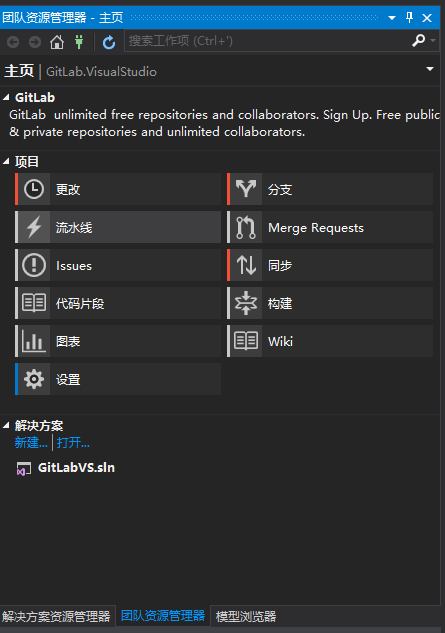
Task: Collapse the GitLab section
Action: [x=6, y=97]
